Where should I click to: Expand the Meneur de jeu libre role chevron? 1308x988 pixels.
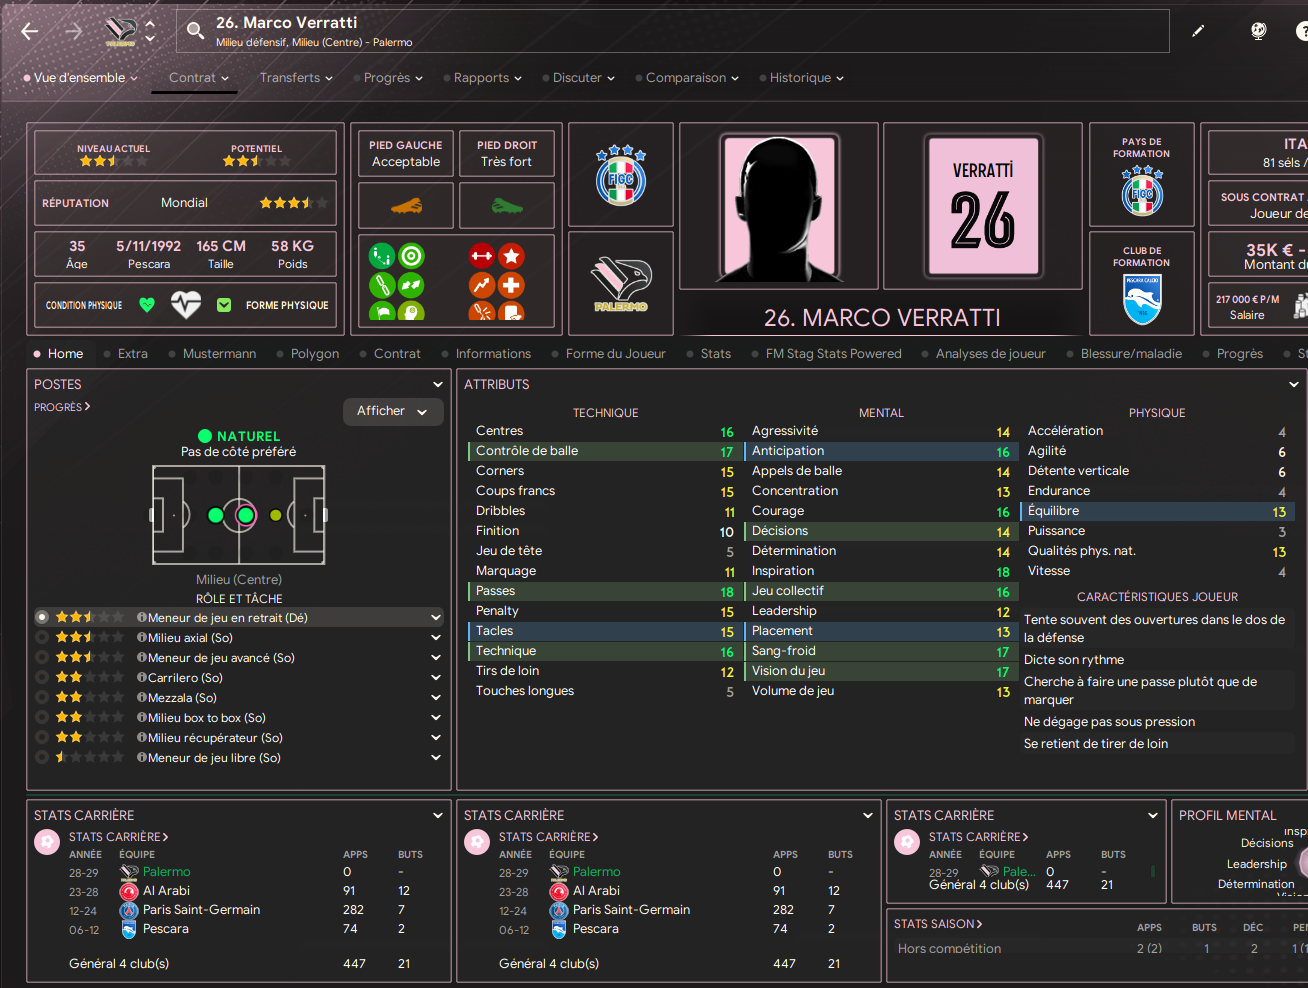click(436, 758)
